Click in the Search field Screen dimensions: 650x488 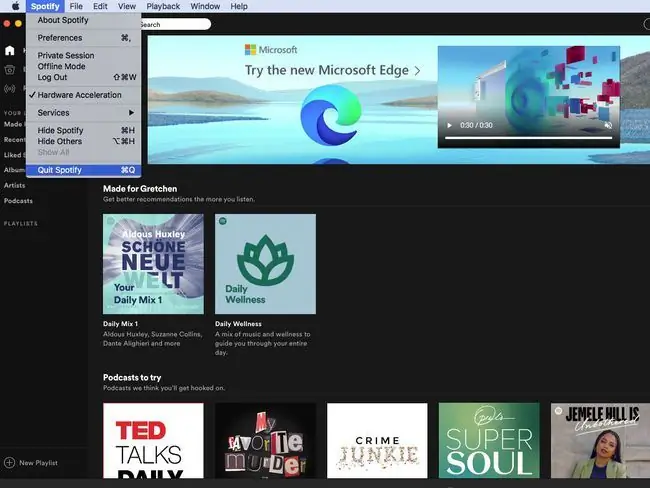175,24
